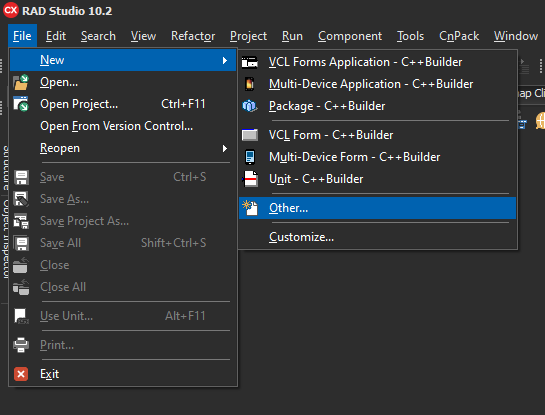Open the Refactor menu
The width and height of the screenshot is (545, 415).
[x=193, y=36]
